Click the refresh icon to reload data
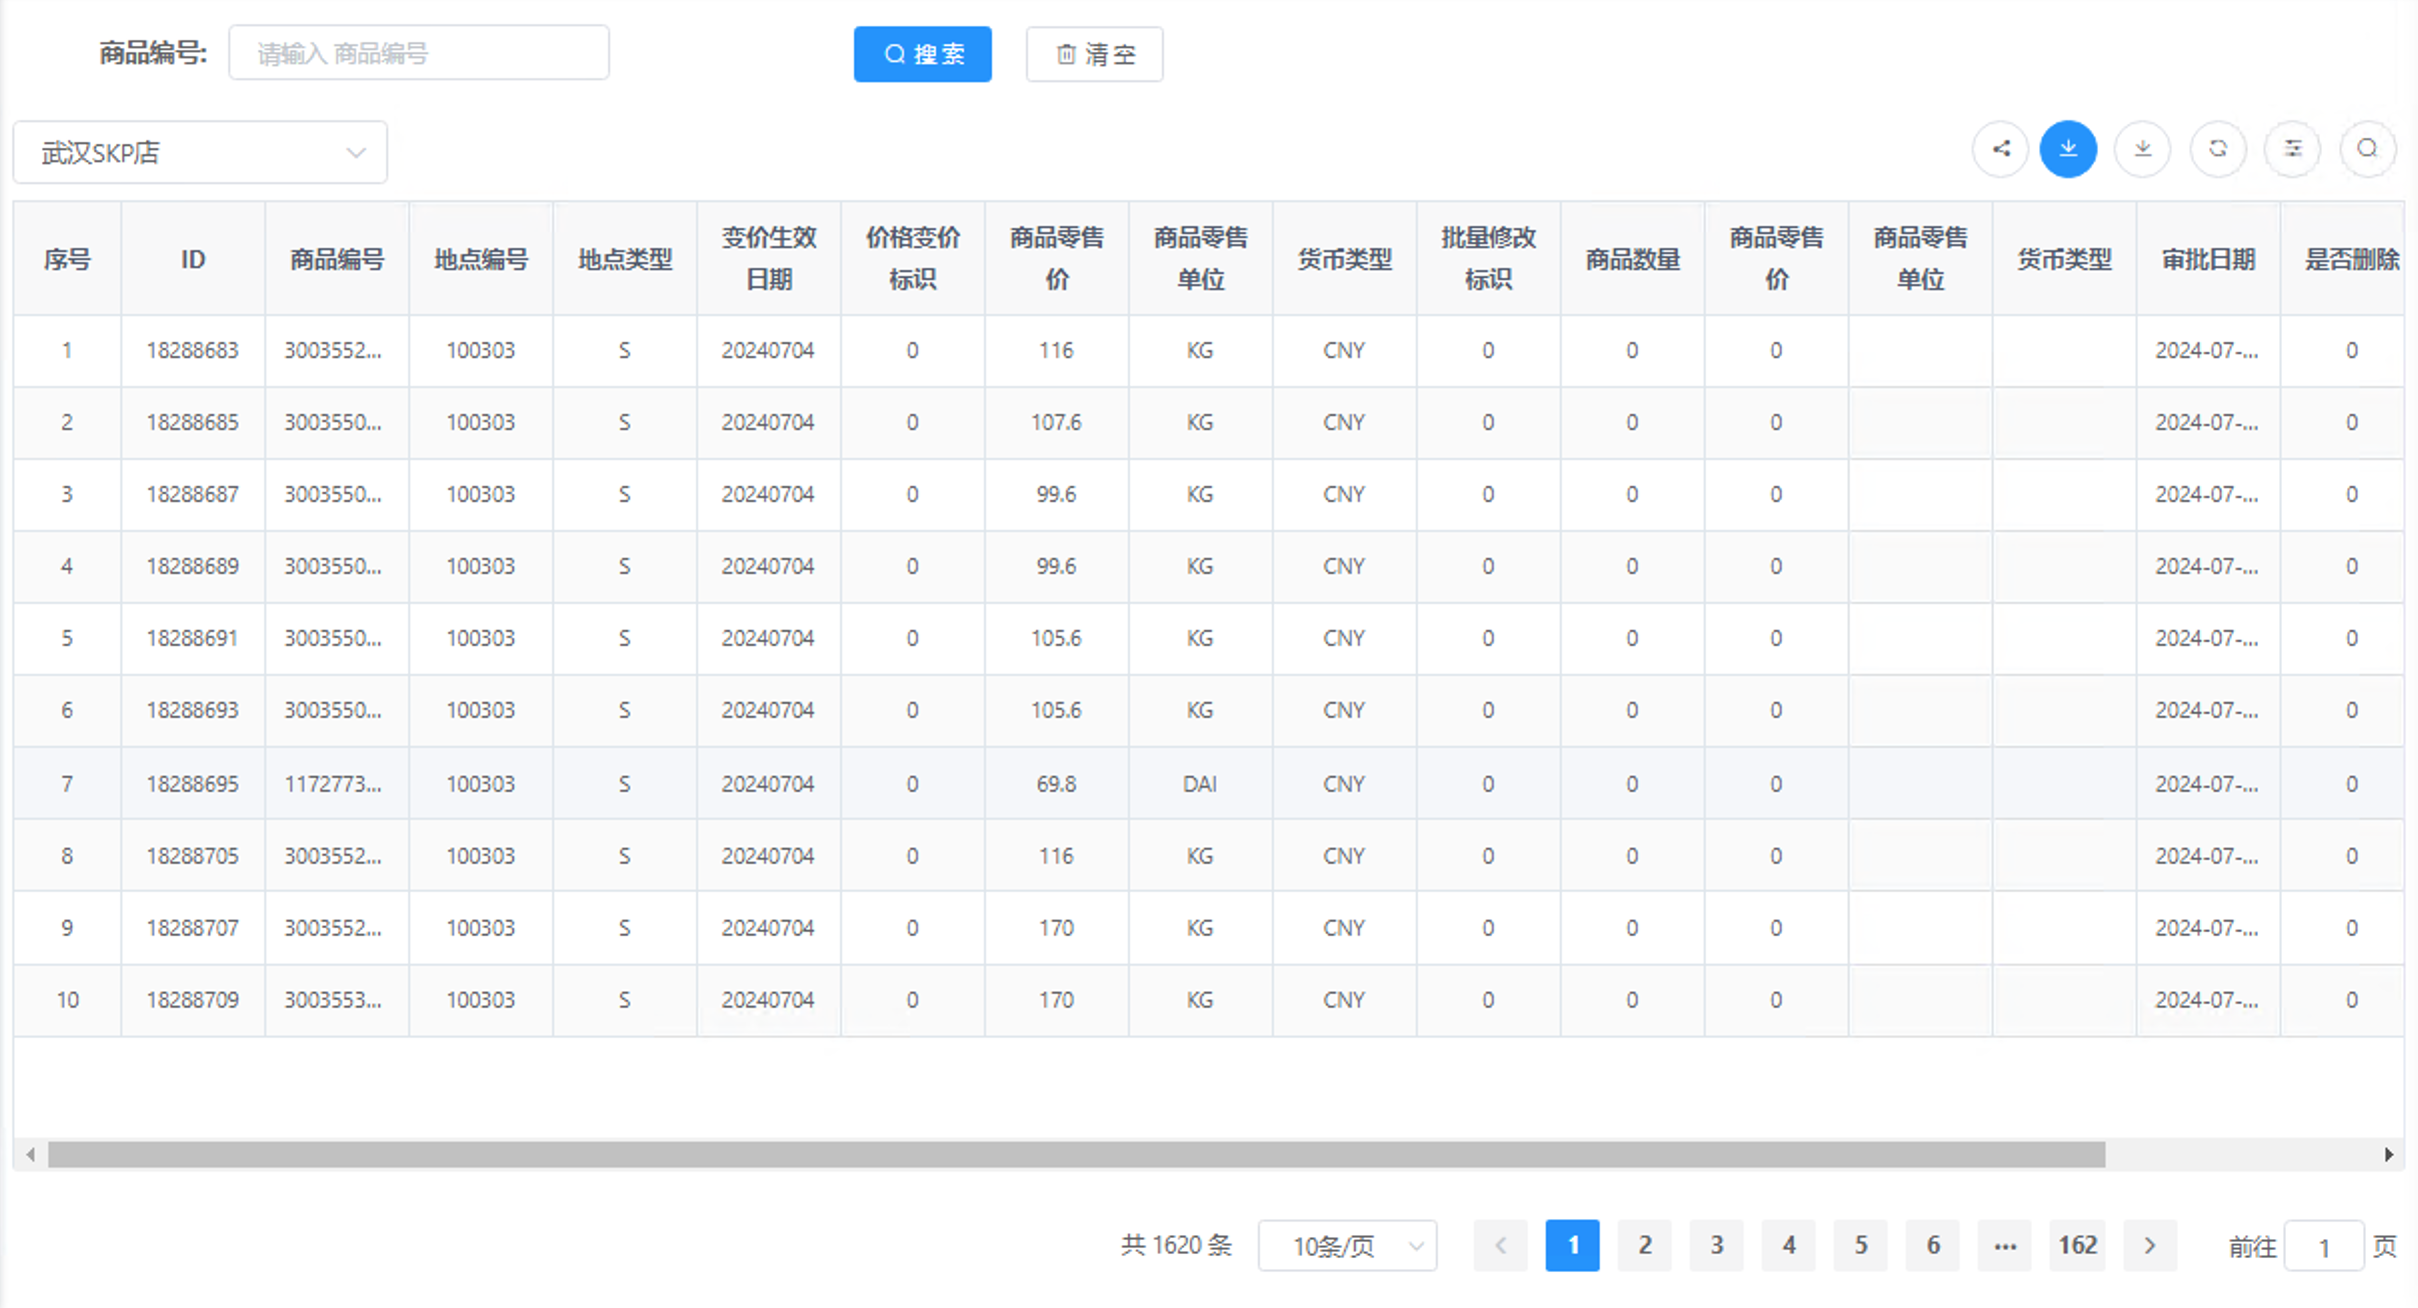 click(x=2218, y=148)
